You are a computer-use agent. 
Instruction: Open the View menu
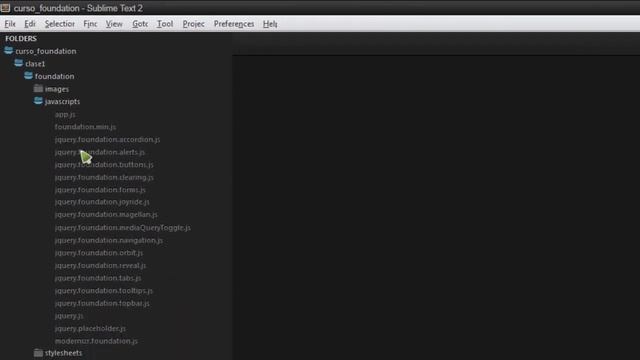pos(114,24)
